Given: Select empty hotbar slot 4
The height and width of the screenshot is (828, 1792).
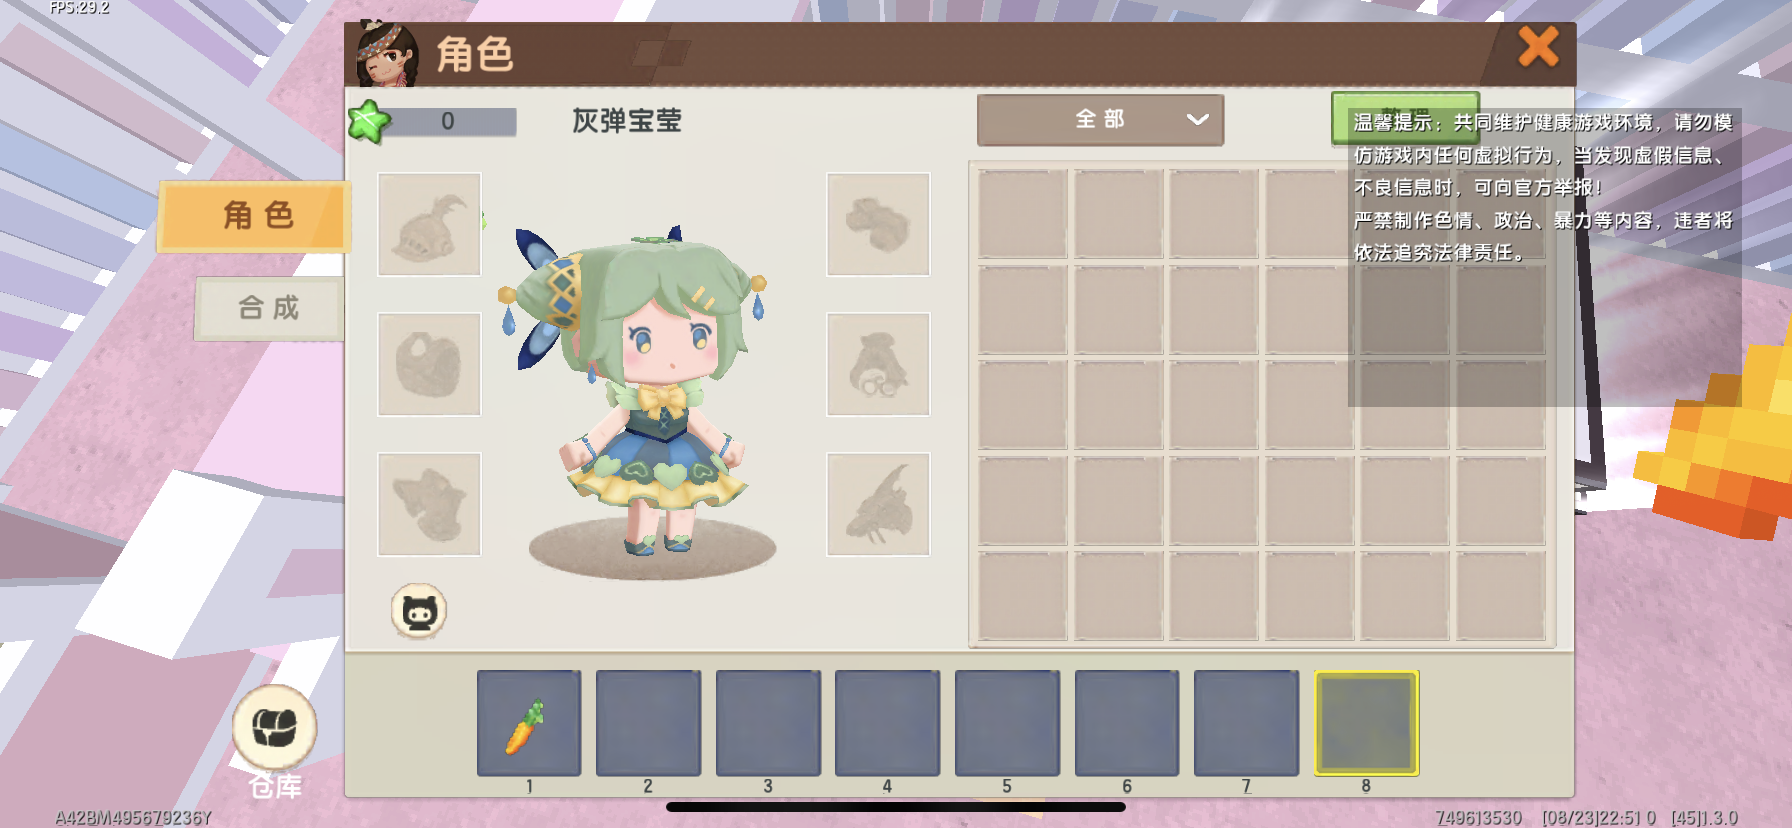Looking at the screenshot, I should pos(887,723).
